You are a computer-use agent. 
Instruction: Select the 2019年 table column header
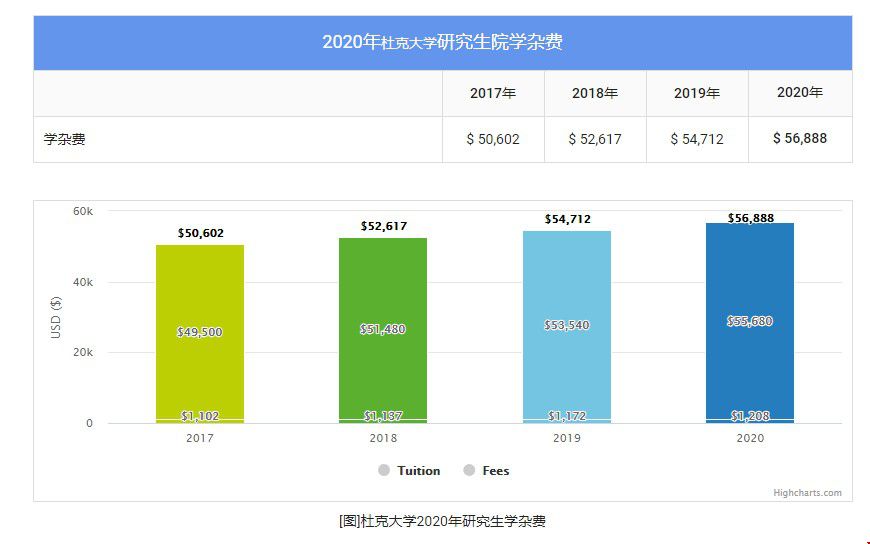tap(697, 93)
